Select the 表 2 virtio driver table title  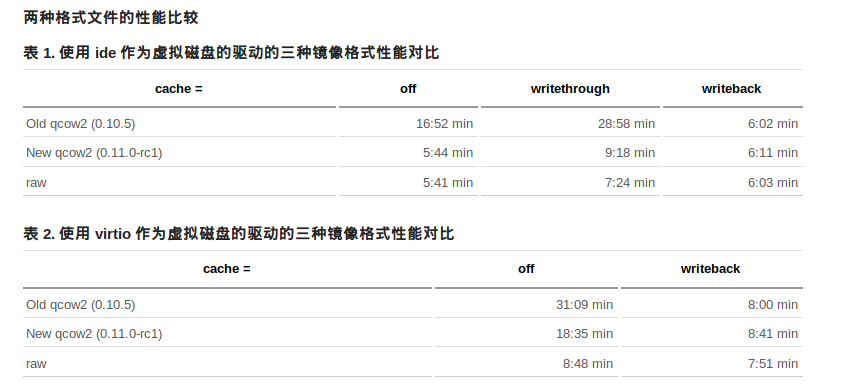[239, 234]
